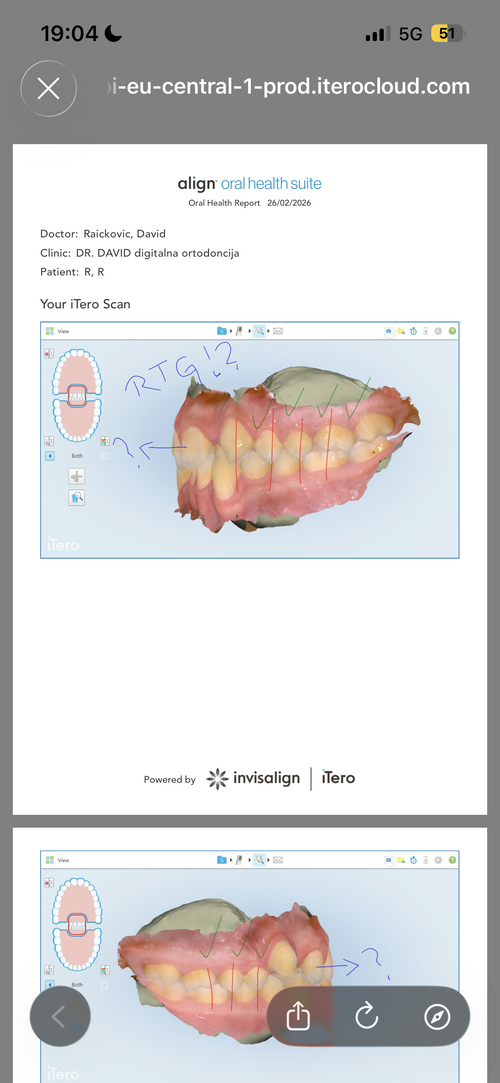Open the share sheet icon
The image size is (500, 1083).
click(x=298, y=1017)
